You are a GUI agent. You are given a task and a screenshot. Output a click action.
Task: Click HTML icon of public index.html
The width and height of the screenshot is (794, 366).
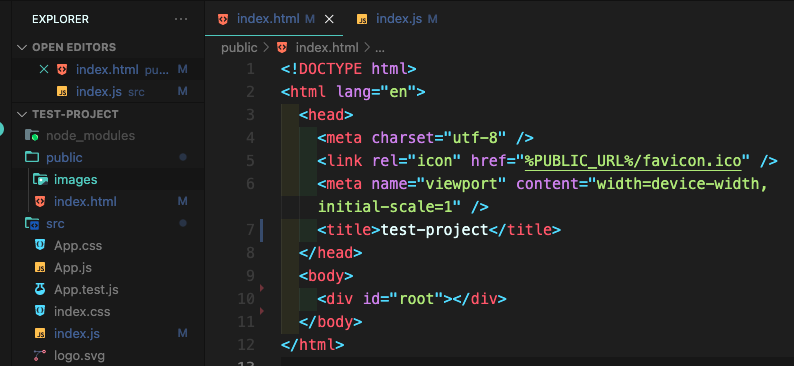point(39,201)
